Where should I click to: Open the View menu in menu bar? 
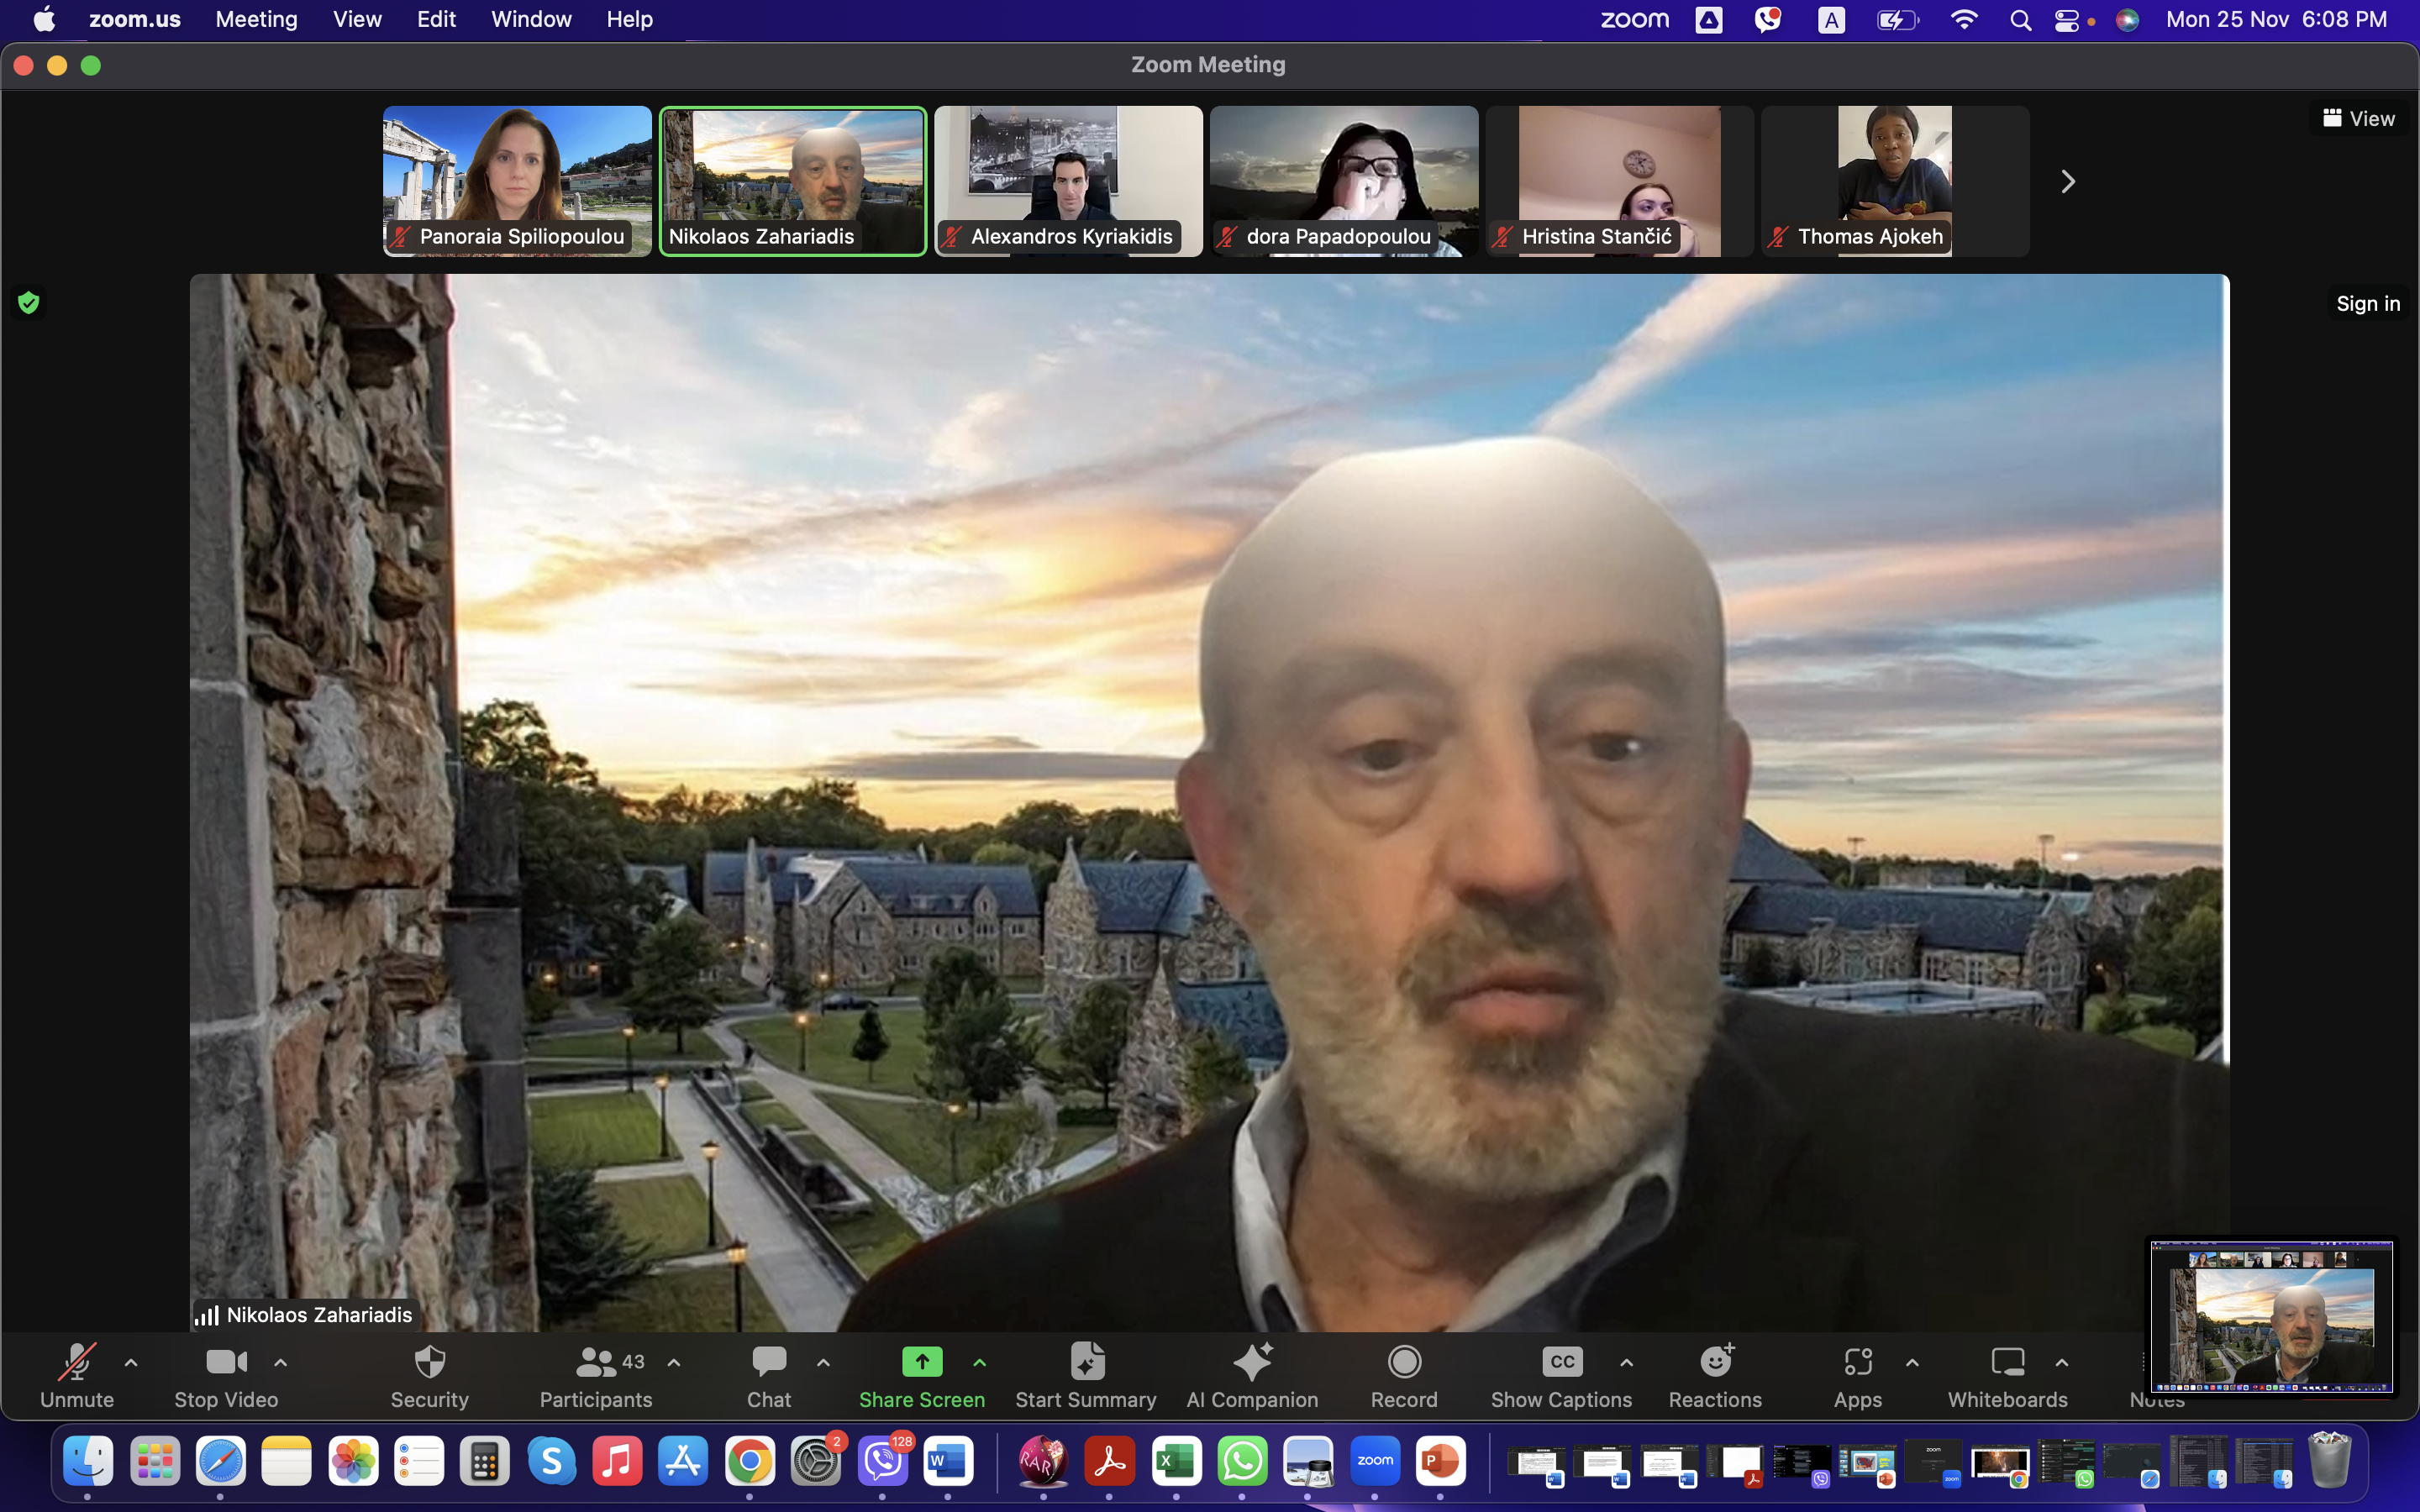click(357, 20)
